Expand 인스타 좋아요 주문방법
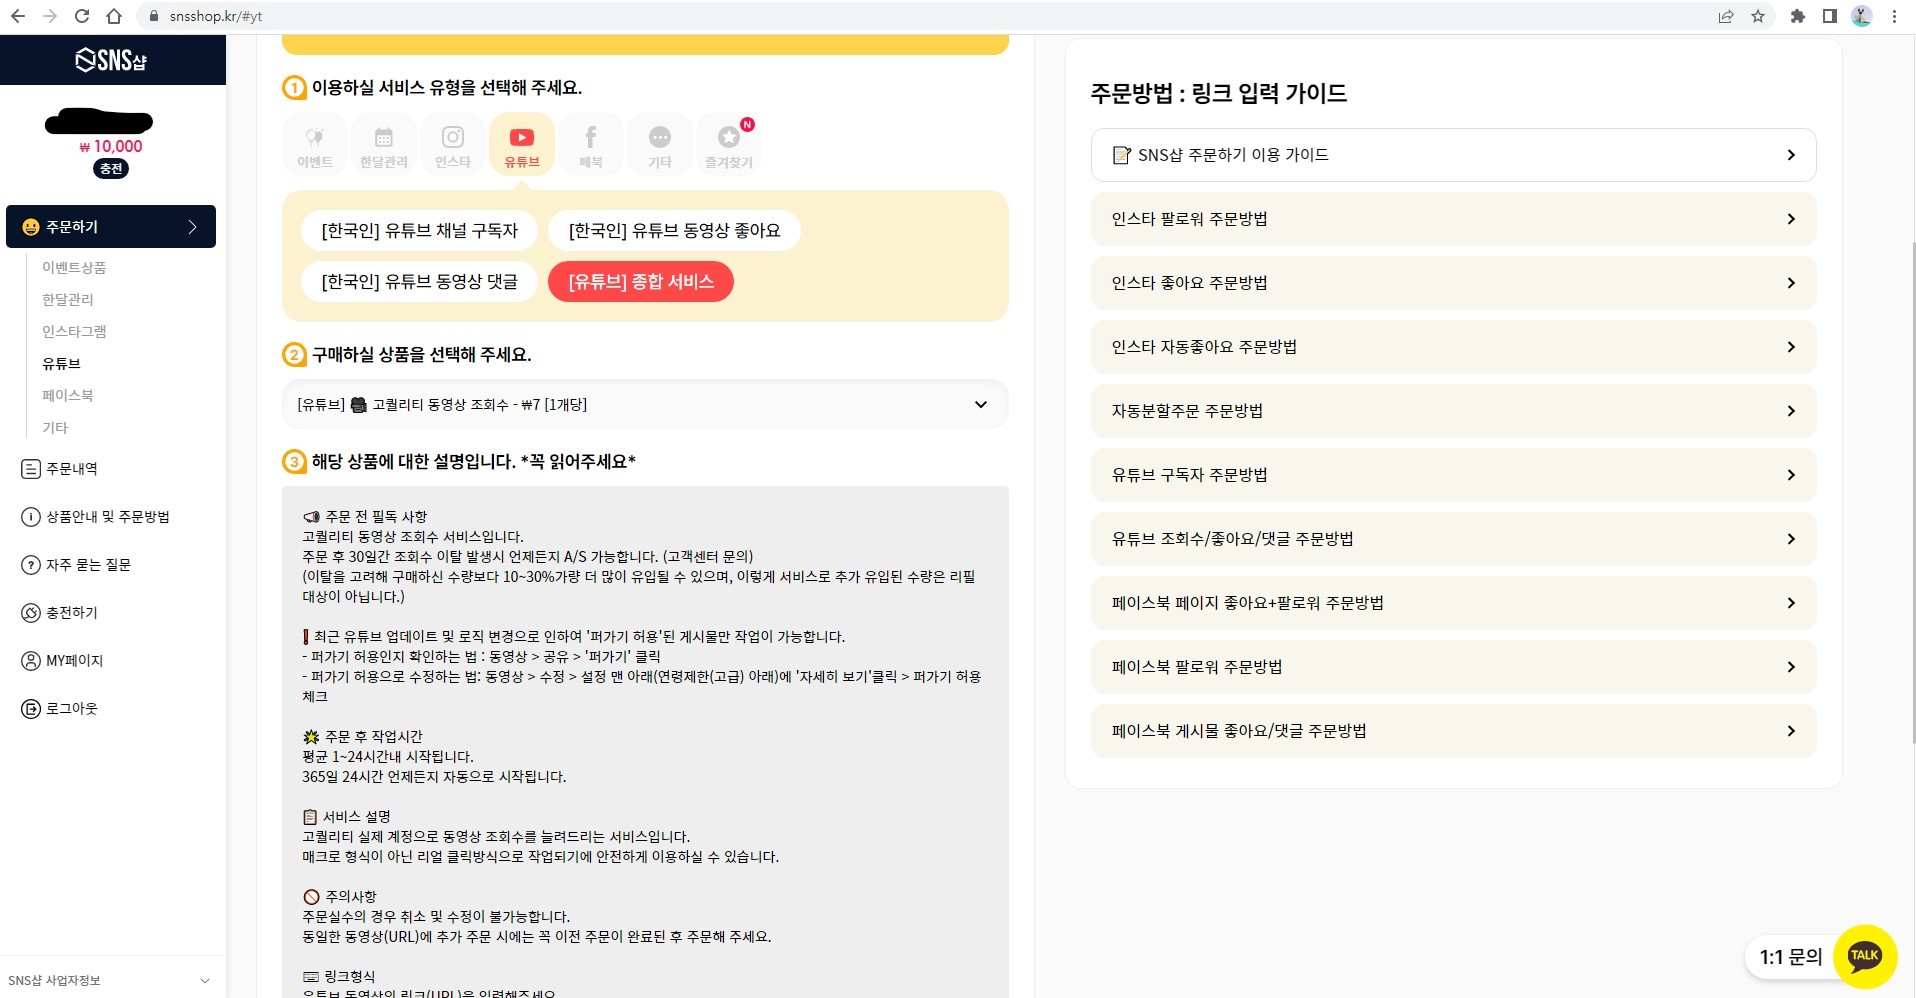Viewport: 1916px width, 998px height. point(1453,283)
